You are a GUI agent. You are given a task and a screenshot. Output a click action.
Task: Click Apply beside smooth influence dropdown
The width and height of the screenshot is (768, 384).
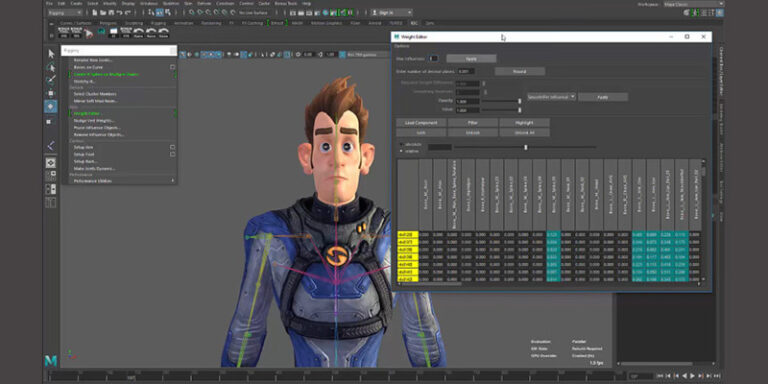[603, 97]
